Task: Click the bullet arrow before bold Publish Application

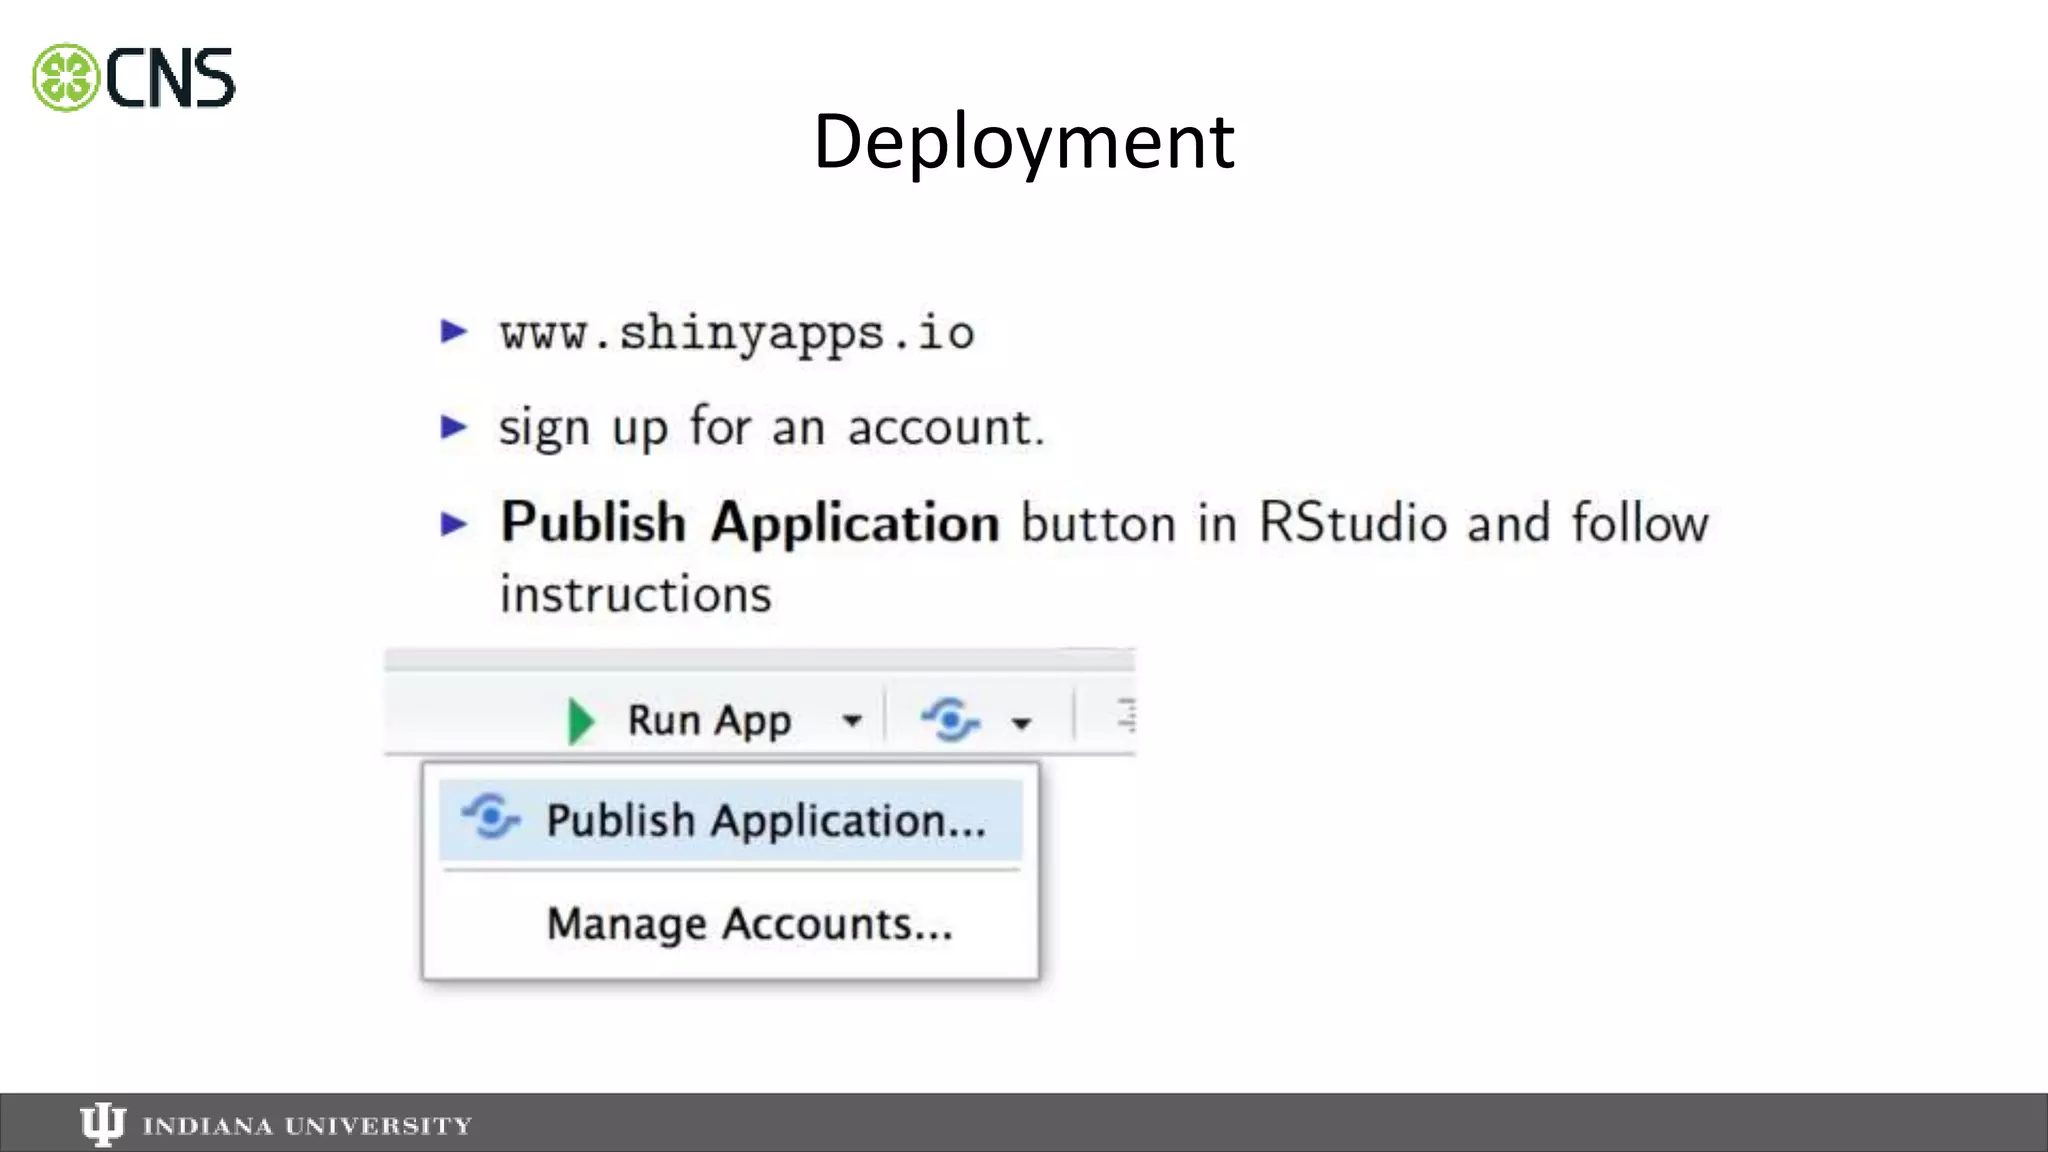Action: (x=454, y=523)
